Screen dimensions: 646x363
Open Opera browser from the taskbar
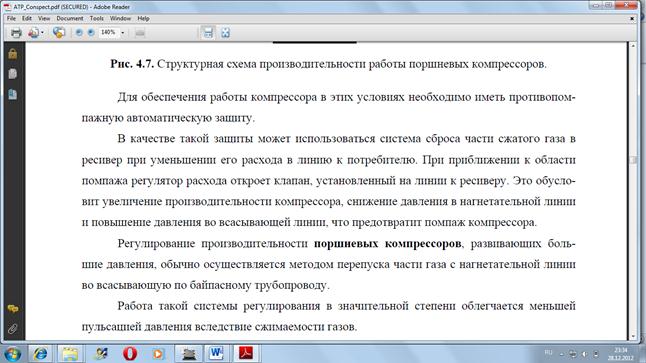tap(130, 354)
